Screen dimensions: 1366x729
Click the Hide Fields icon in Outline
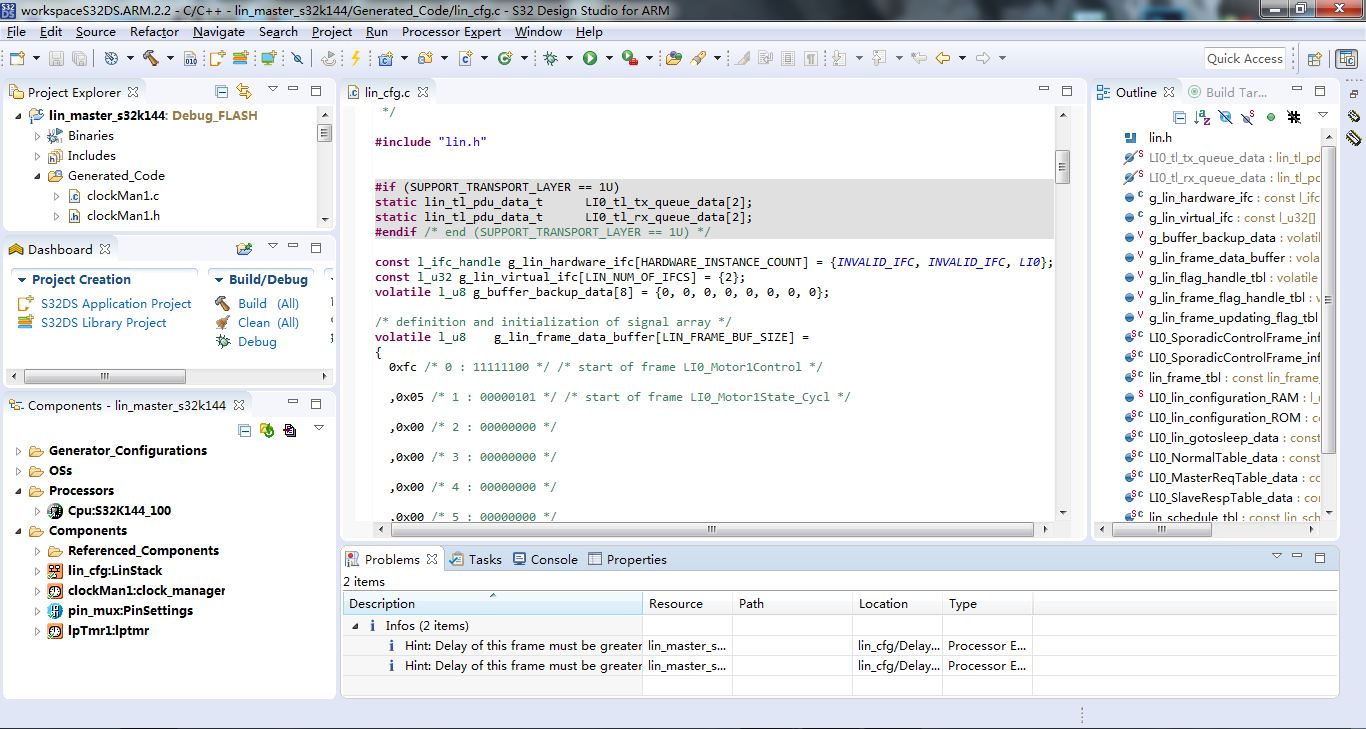tap(1225, 117)
